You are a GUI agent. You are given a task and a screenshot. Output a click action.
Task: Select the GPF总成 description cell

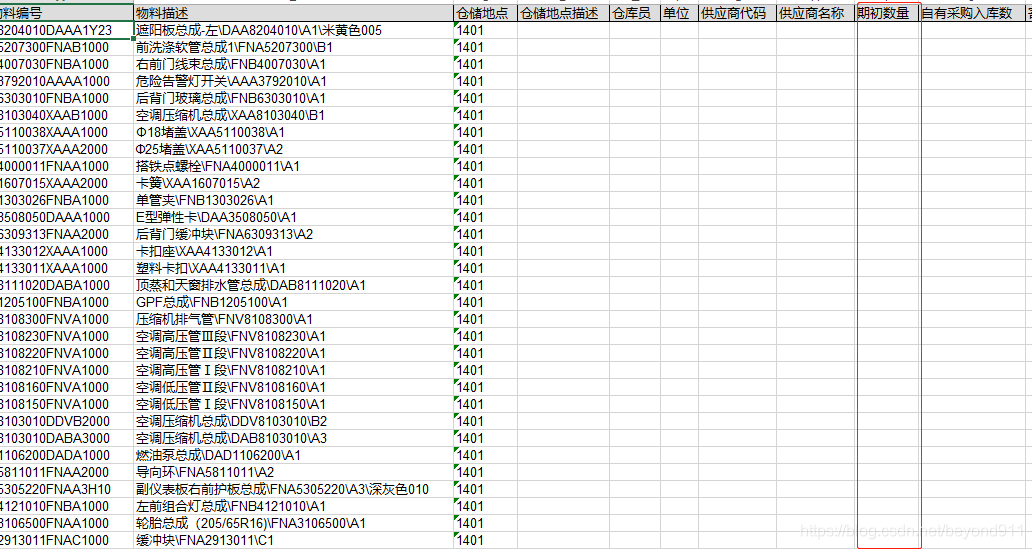pos(294,303)
